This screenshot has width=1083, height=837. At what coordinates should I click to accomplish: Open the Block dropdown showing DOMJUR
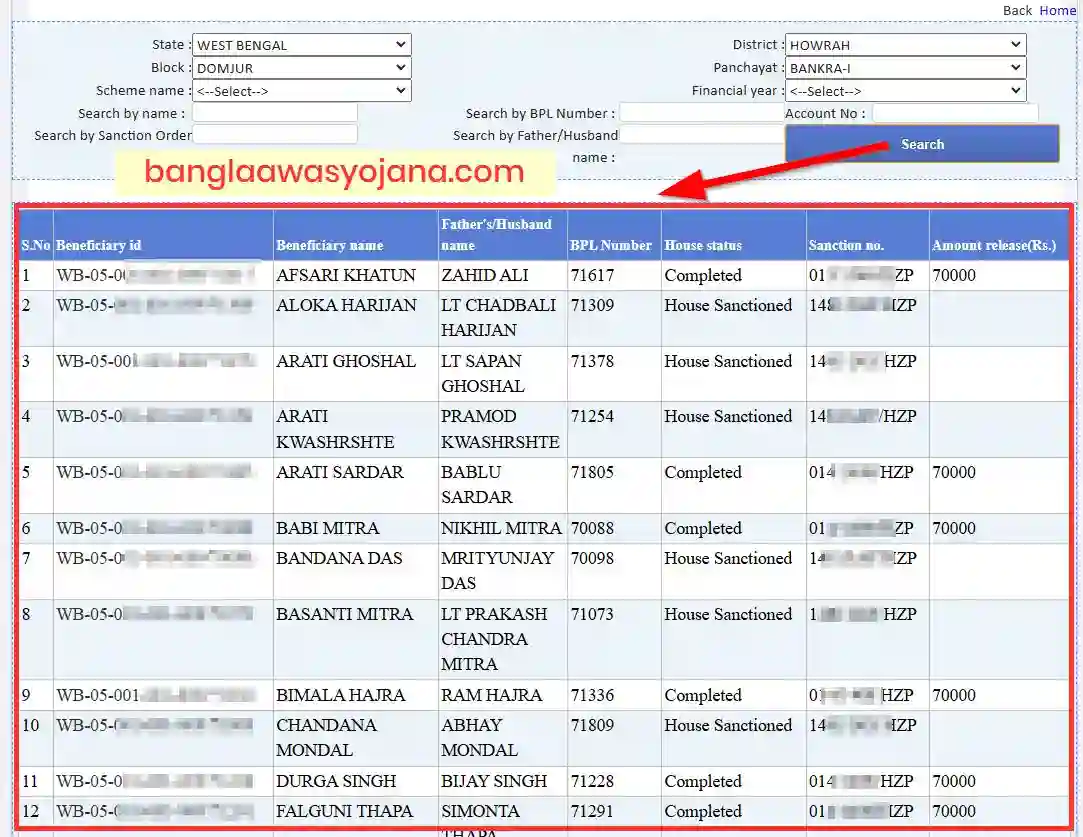coord(301,67)
